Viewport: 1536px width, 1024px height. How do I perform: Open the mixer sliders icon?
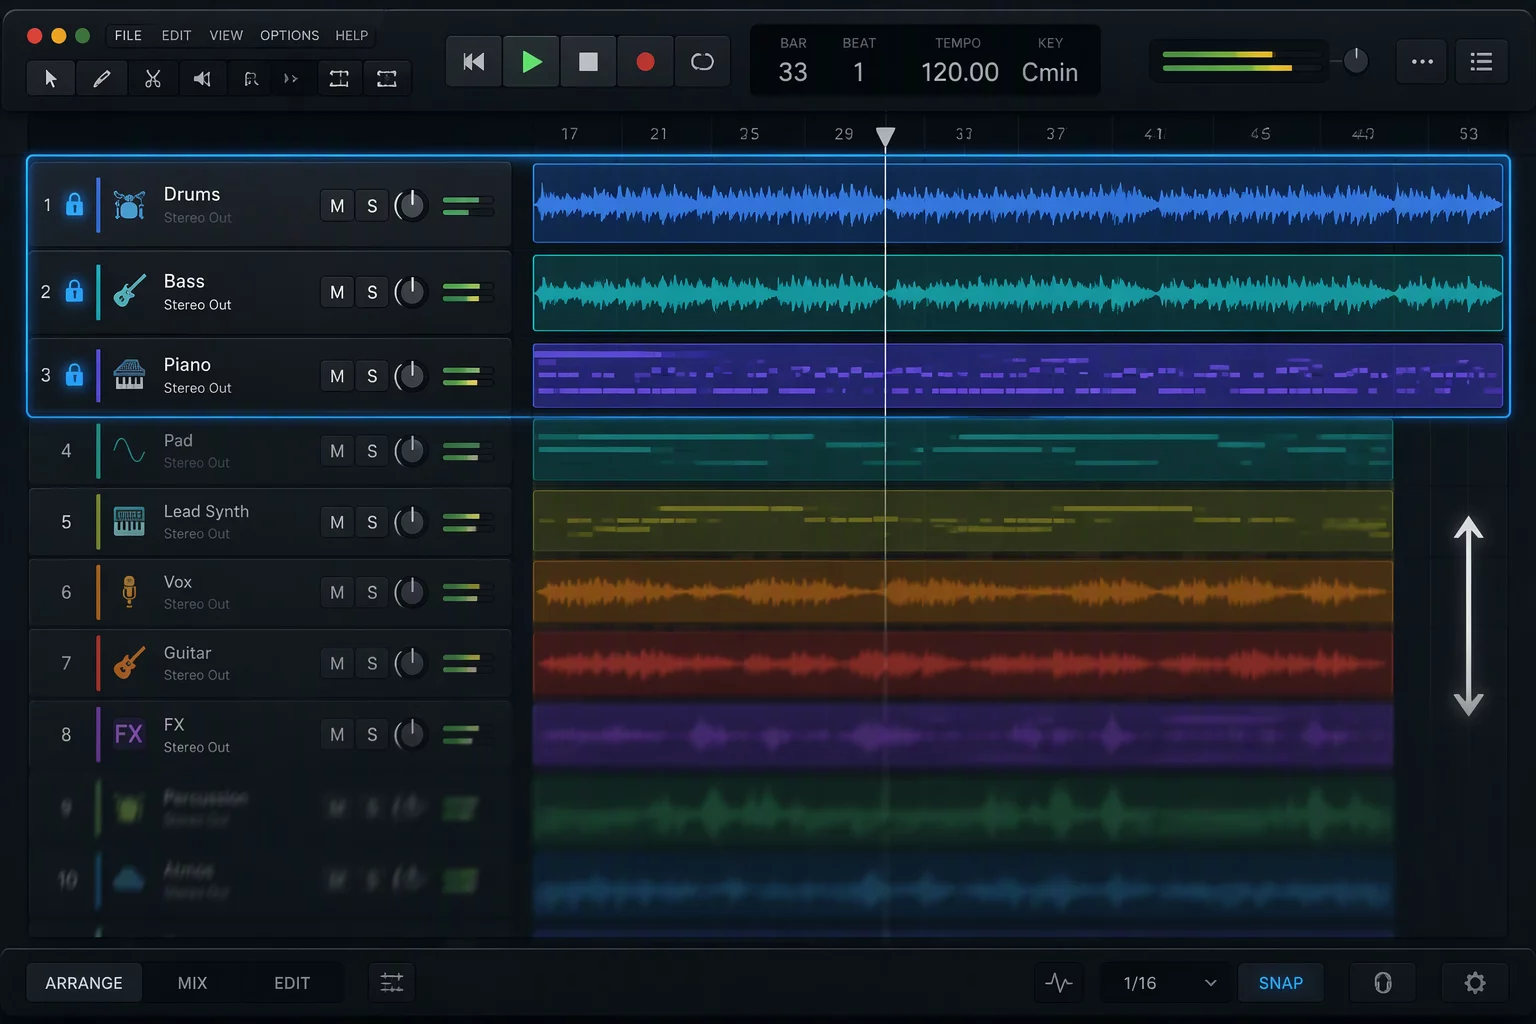pos(392,983)
